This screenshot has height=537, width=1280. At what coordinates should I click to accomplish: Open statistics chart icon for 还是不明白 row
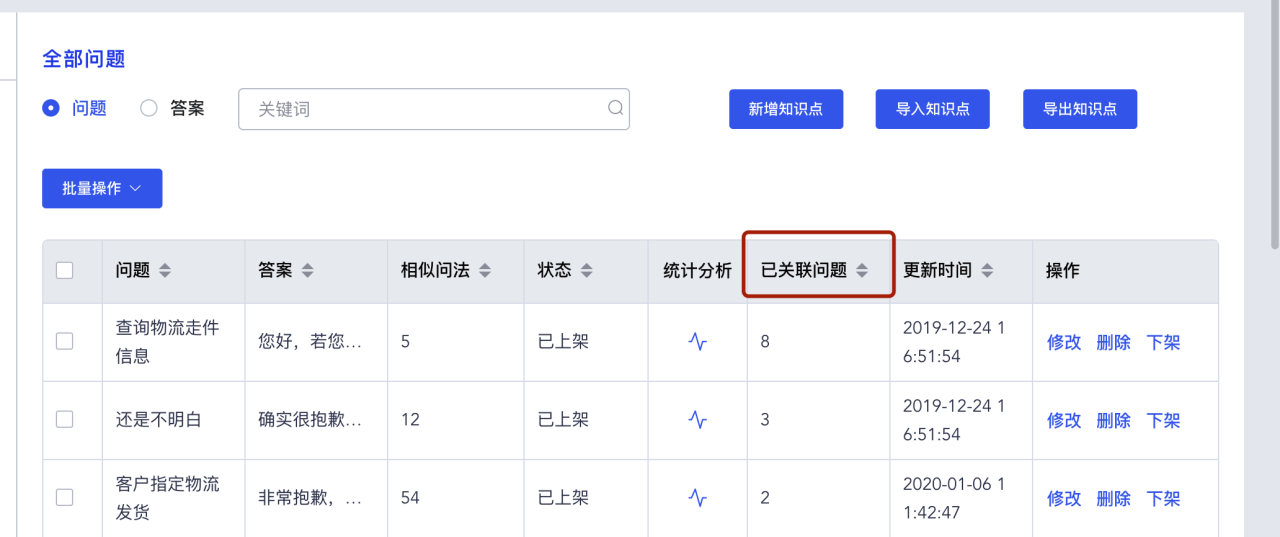point(698,420)
